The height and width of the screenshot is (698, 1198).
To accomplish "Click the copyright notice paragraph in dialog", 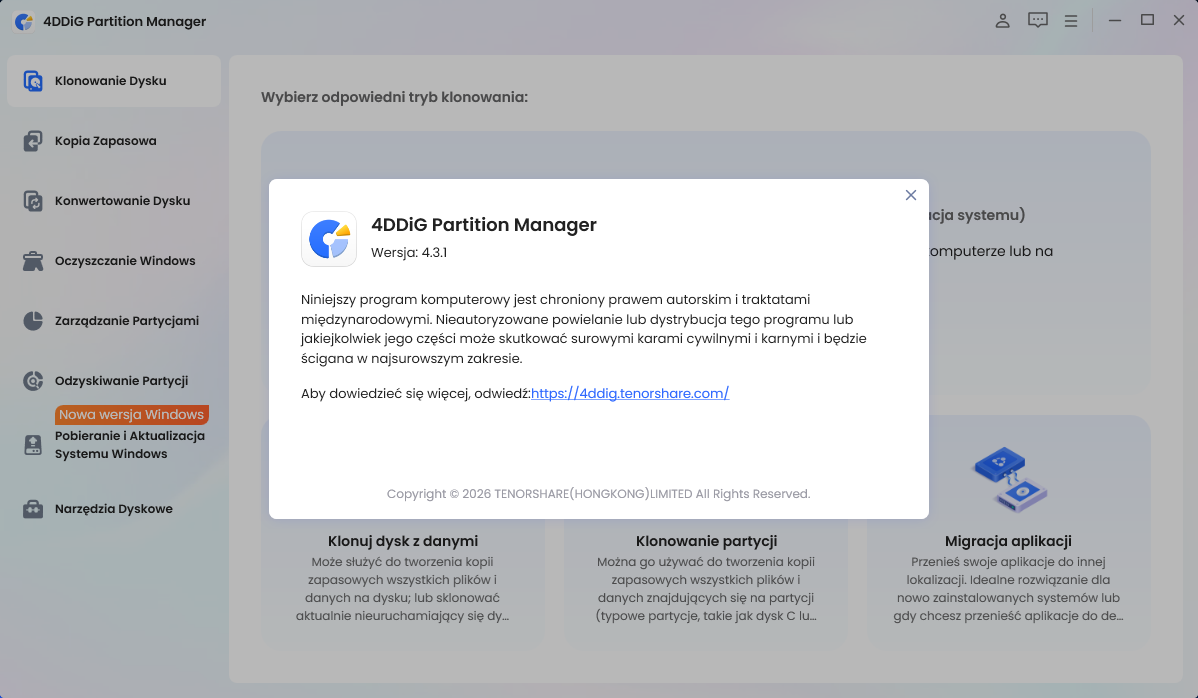I will click(x=584, y=329).
